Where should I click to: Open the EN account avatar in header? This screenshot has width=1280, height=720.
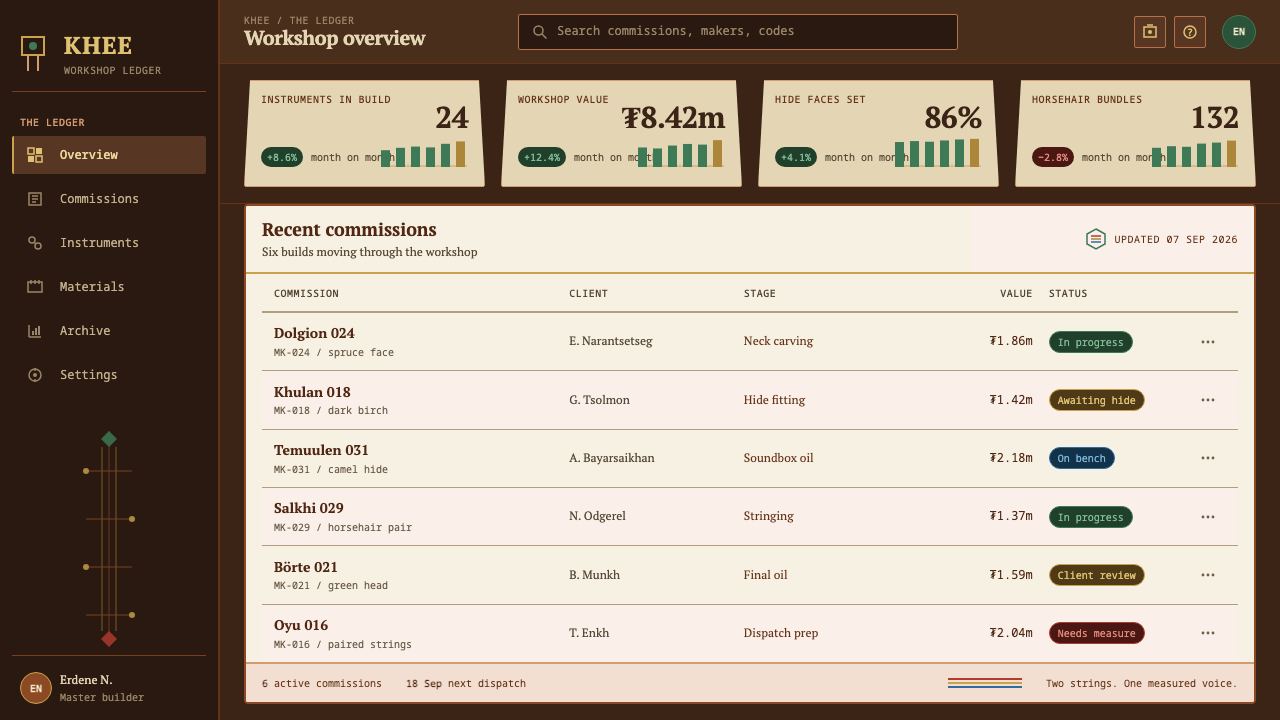point(1239,32)
